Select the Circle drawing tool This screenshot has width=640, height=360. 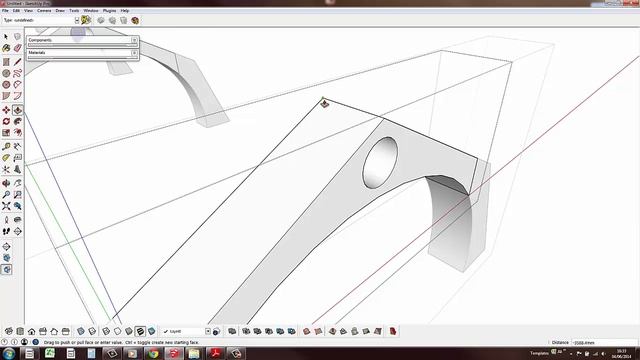6,73
